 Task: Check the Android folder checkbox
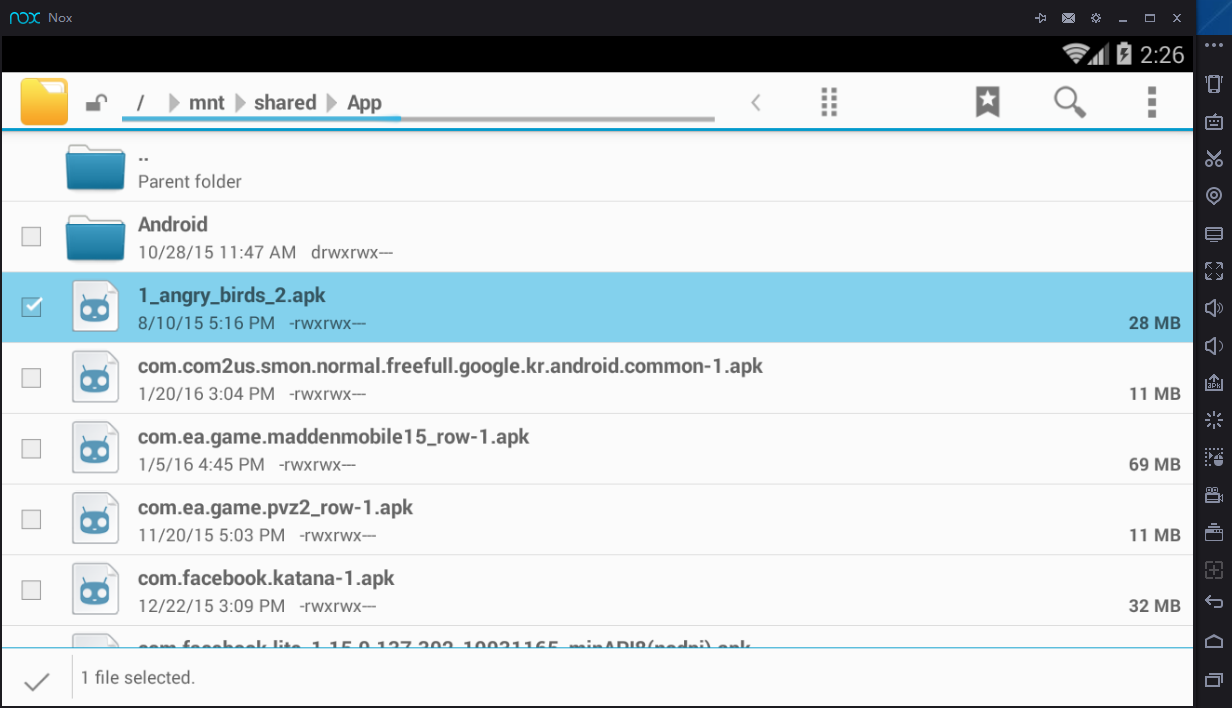pyautogui.click(x=32, y=236)
